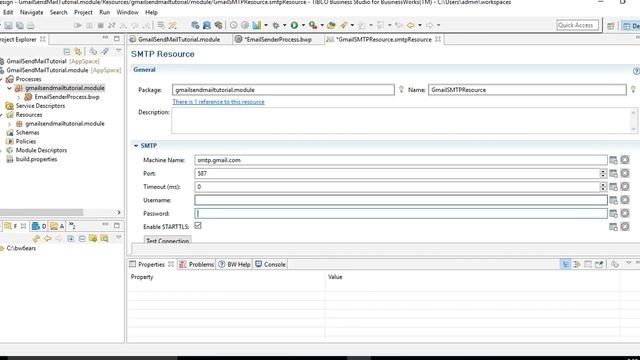This screenshot has height=360, width=640.
Task: Open the Help menu
Action: point(151,12)
